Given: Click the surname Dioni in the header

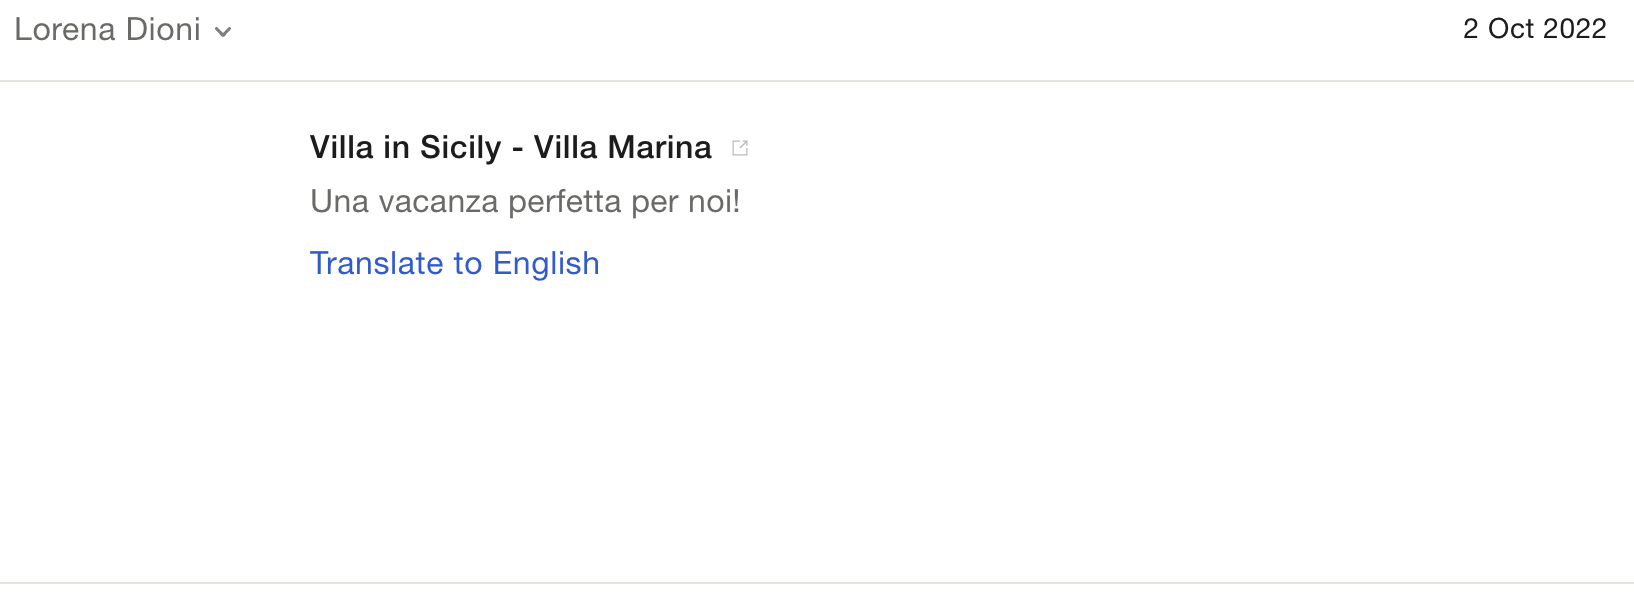Looking at the screenshot, I should pos(163,29).
